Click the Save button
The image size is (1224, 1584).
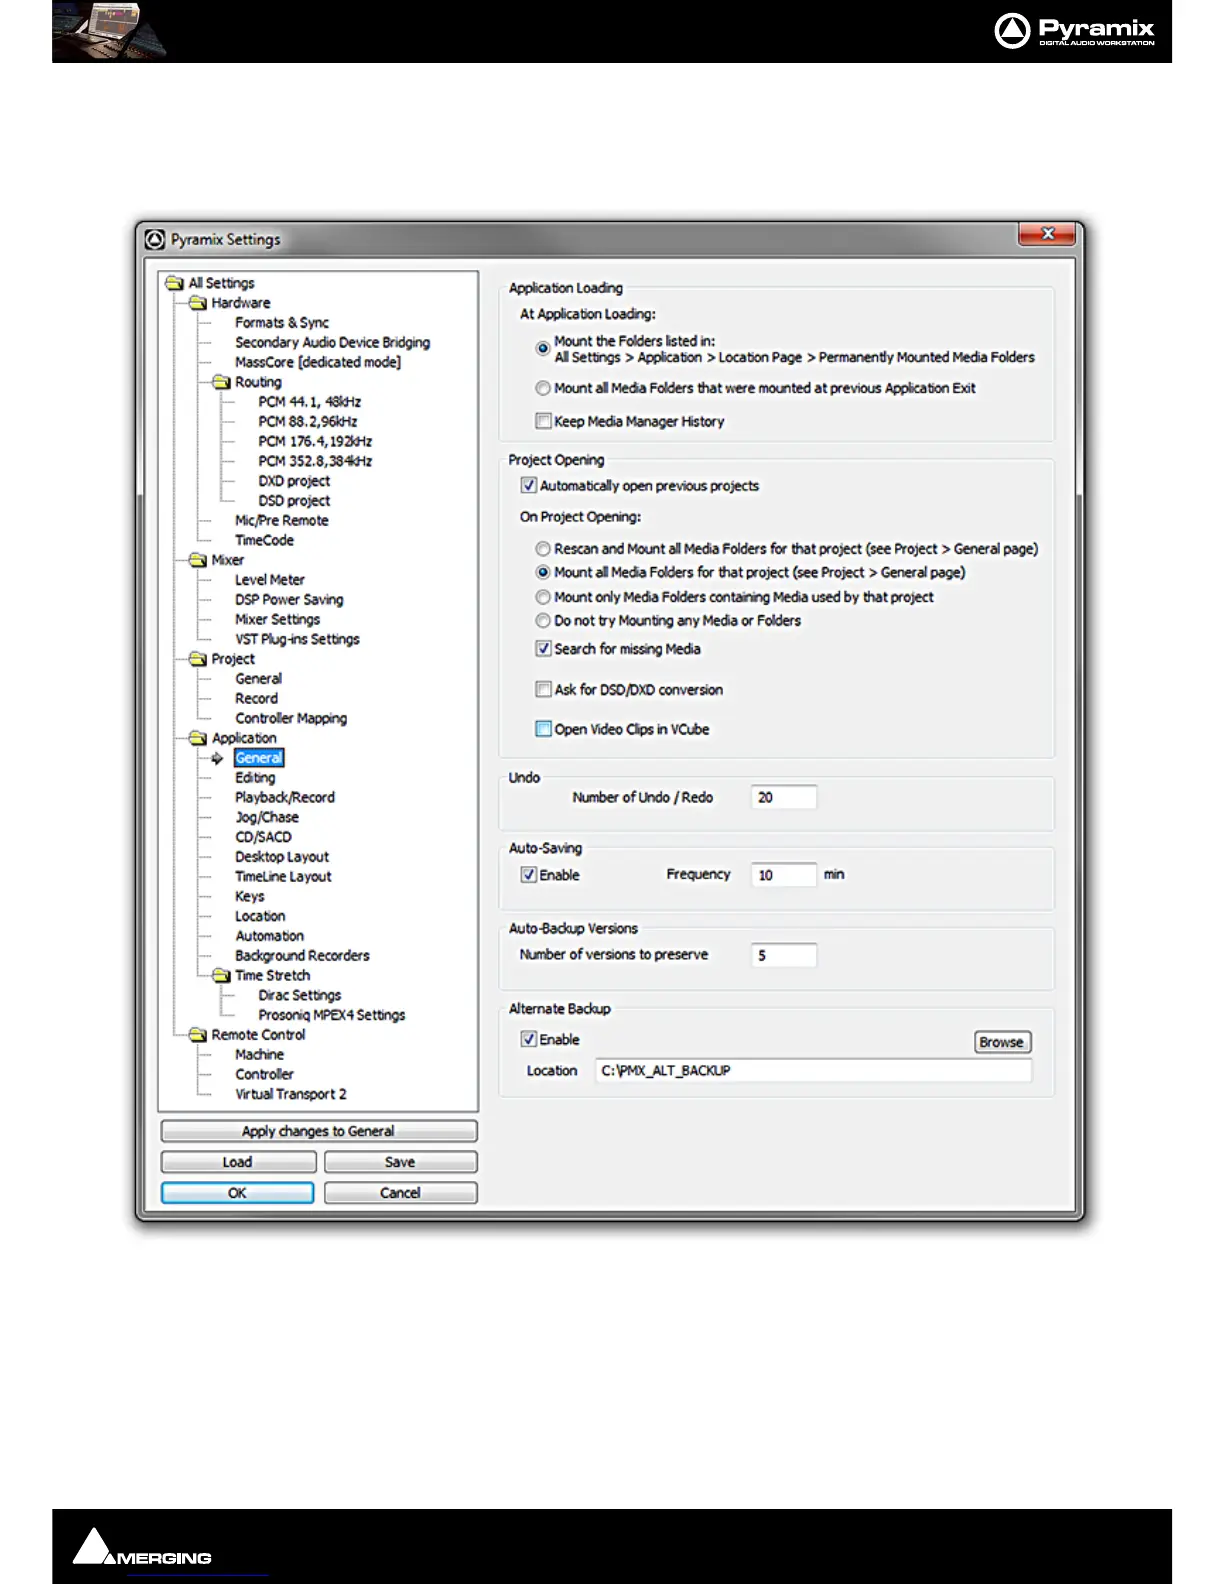[400, 1162]
